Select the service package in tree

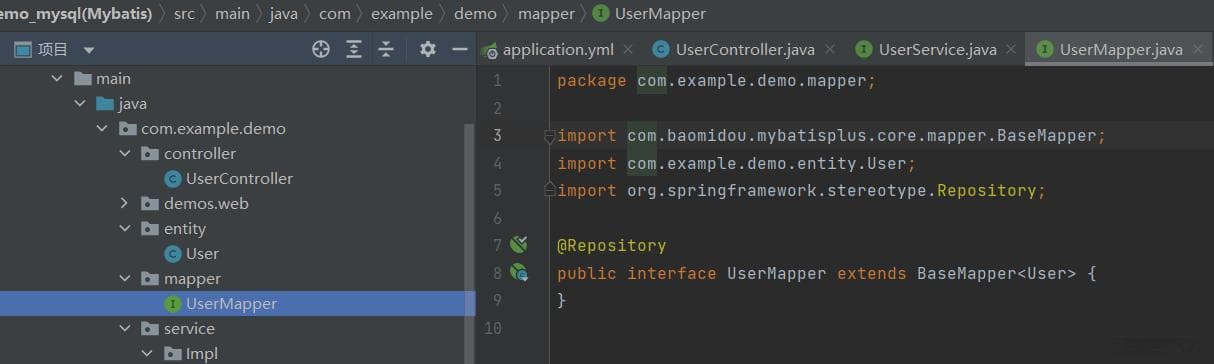189,329
